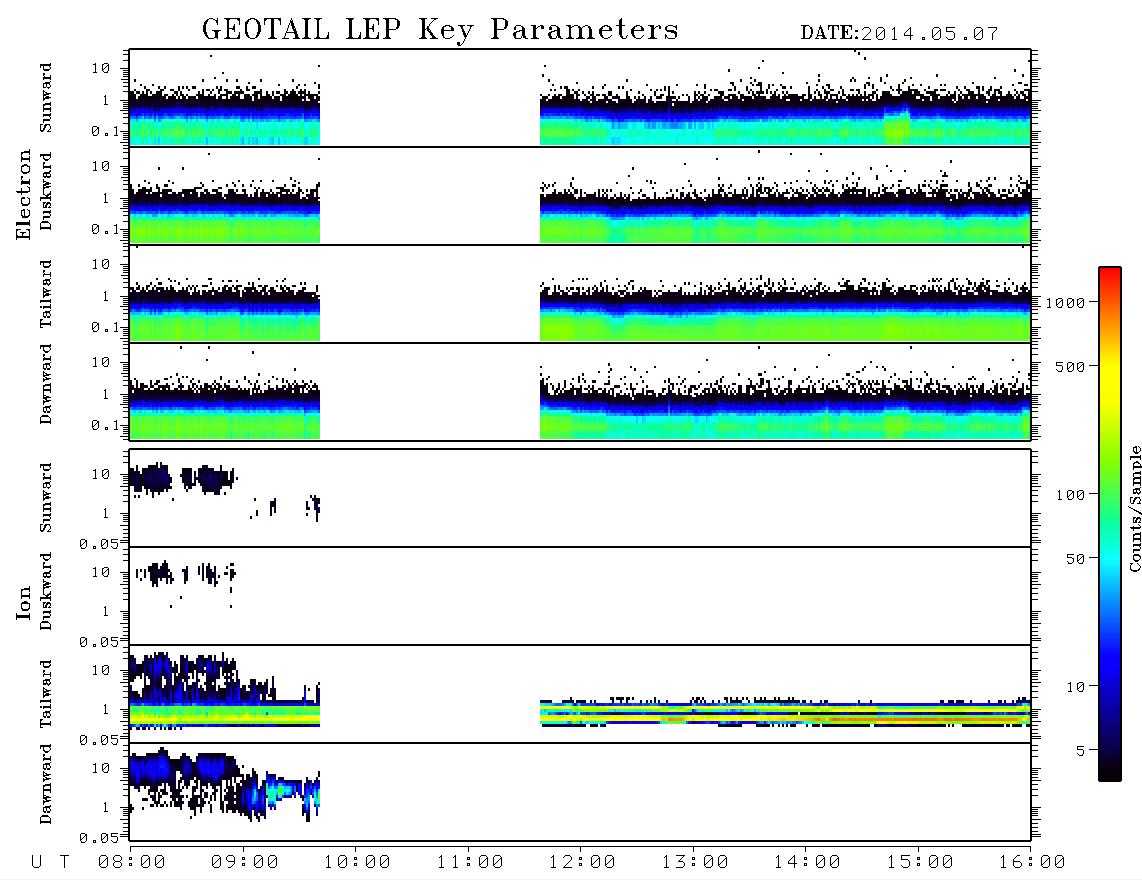Click the 10:00 time axis label

[x=357, y=863]
